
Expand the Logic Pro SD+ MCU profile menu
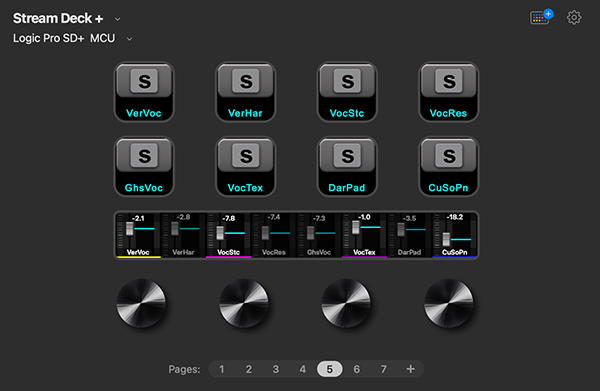pos(129,39)
